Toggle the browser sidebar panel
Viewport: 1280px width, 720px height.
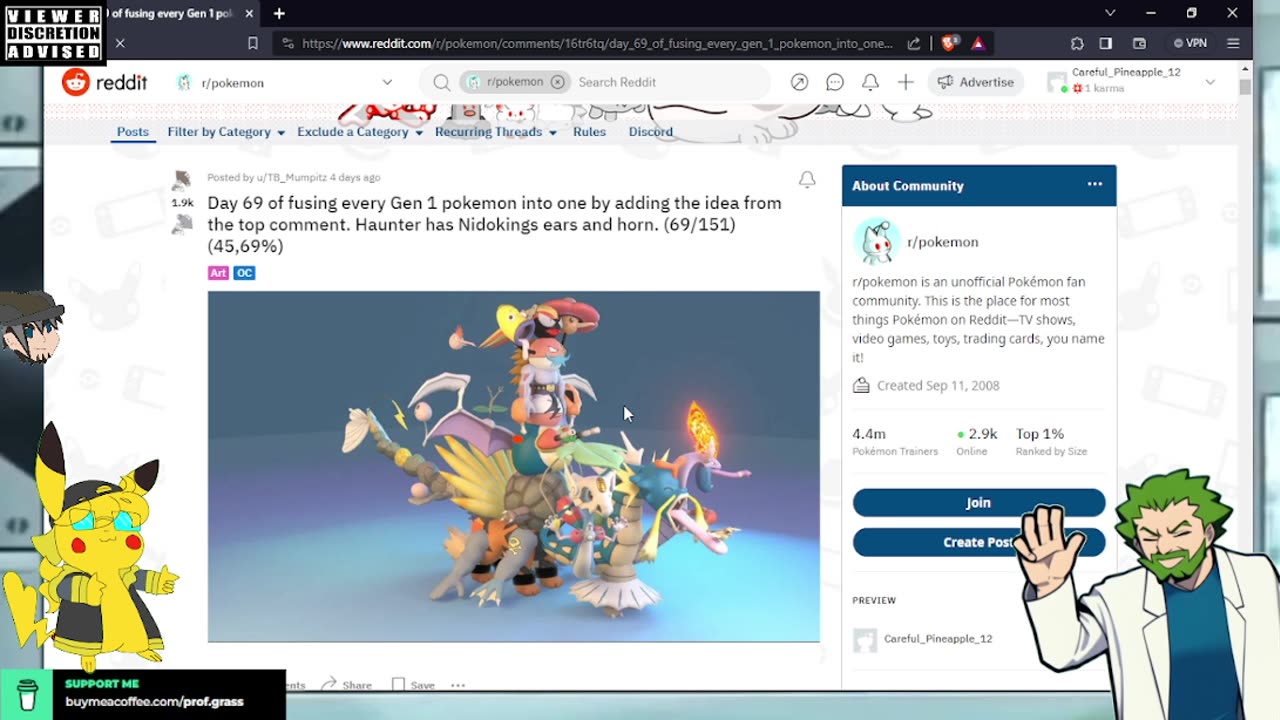(1106, 43)
